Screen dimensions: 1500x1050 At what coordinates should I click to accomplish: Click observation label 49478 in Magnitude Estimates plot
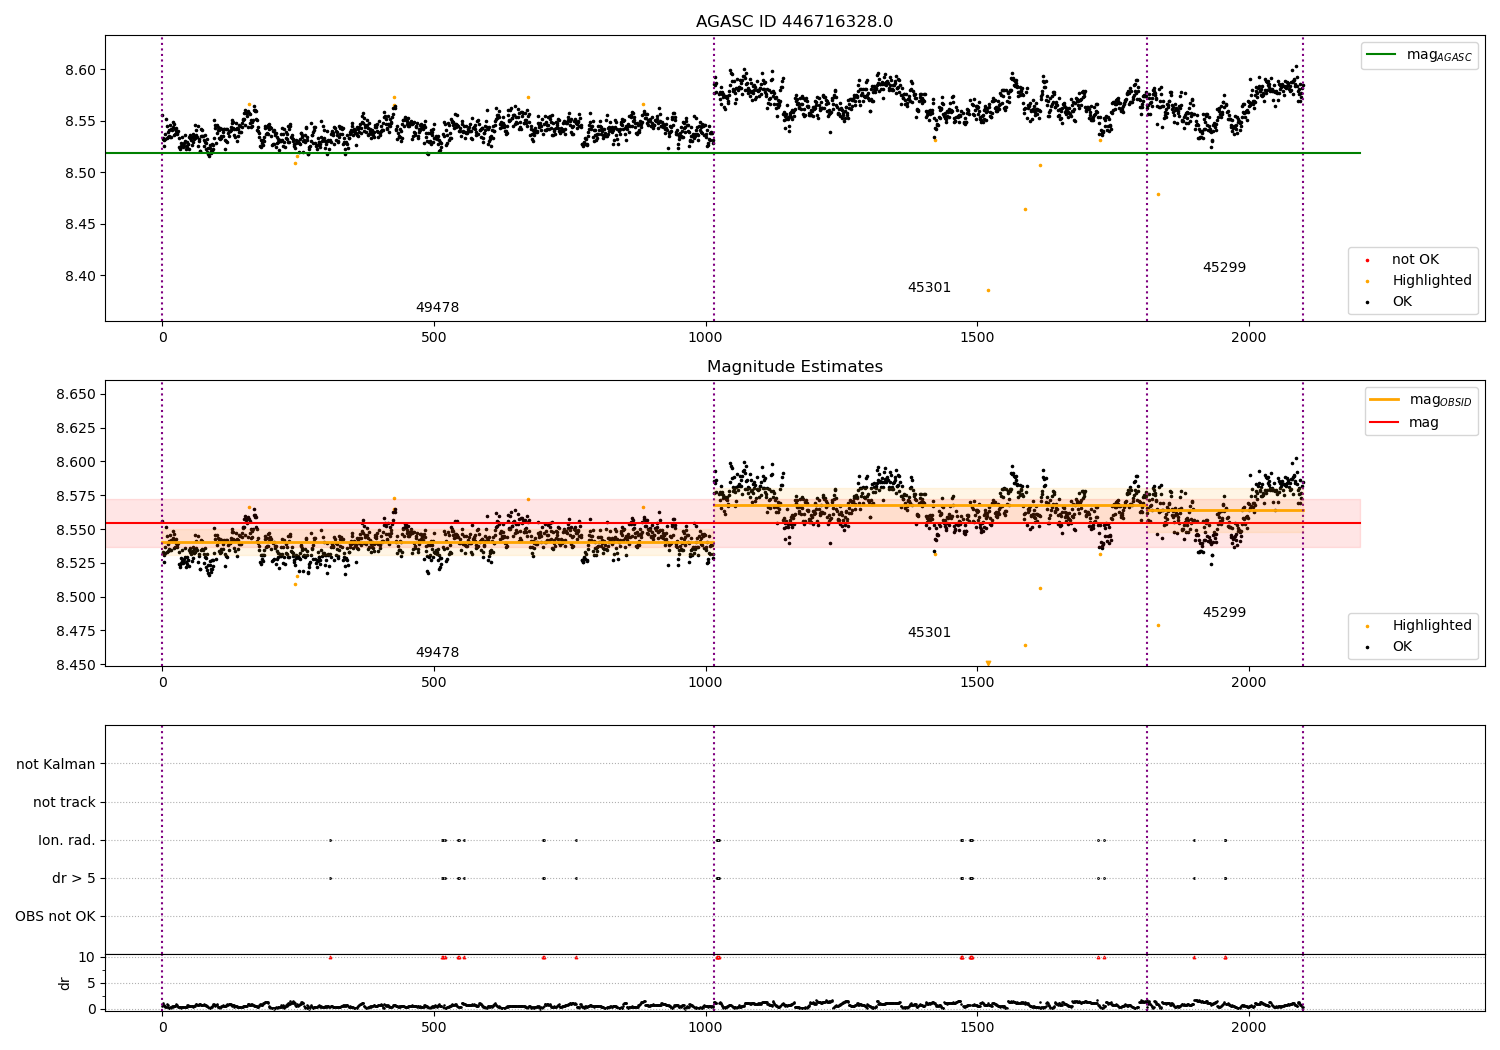click(437, 653)
